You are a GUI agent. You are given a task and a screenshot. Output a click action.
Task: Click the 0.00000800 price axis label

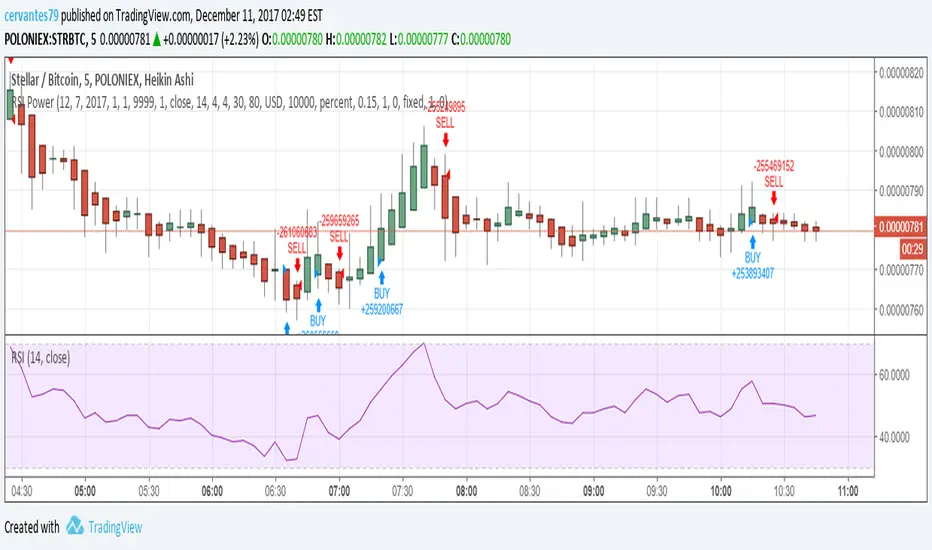coord(901,152)
